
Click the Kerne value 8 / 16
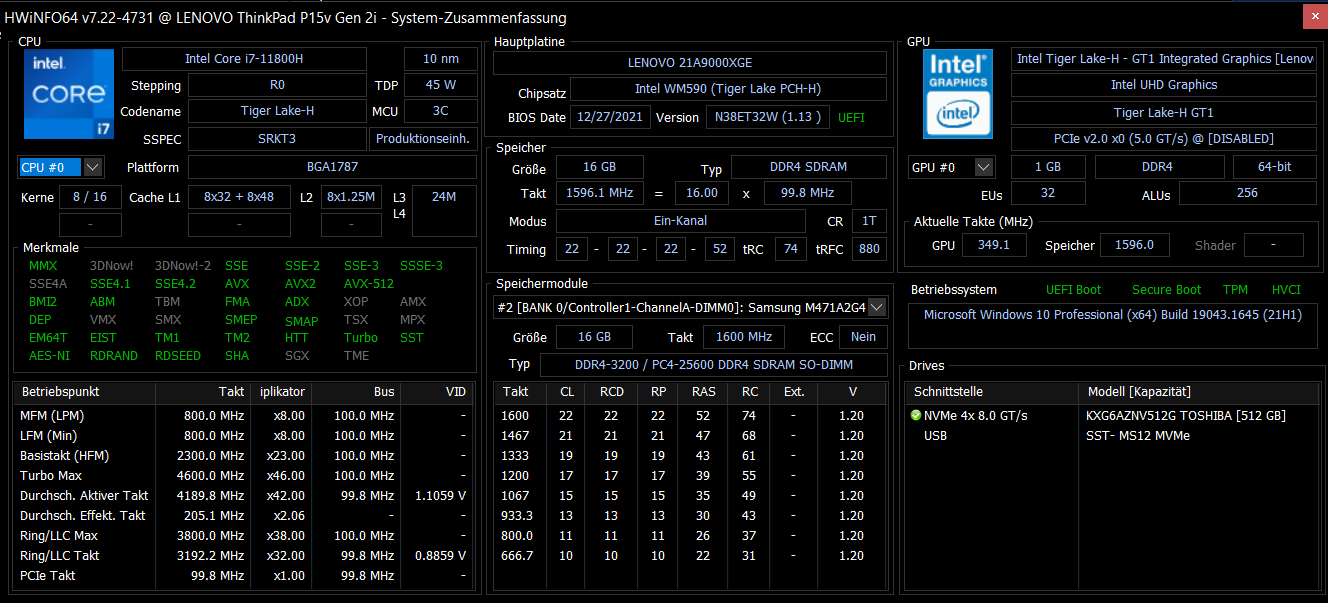tap(90, 197)
